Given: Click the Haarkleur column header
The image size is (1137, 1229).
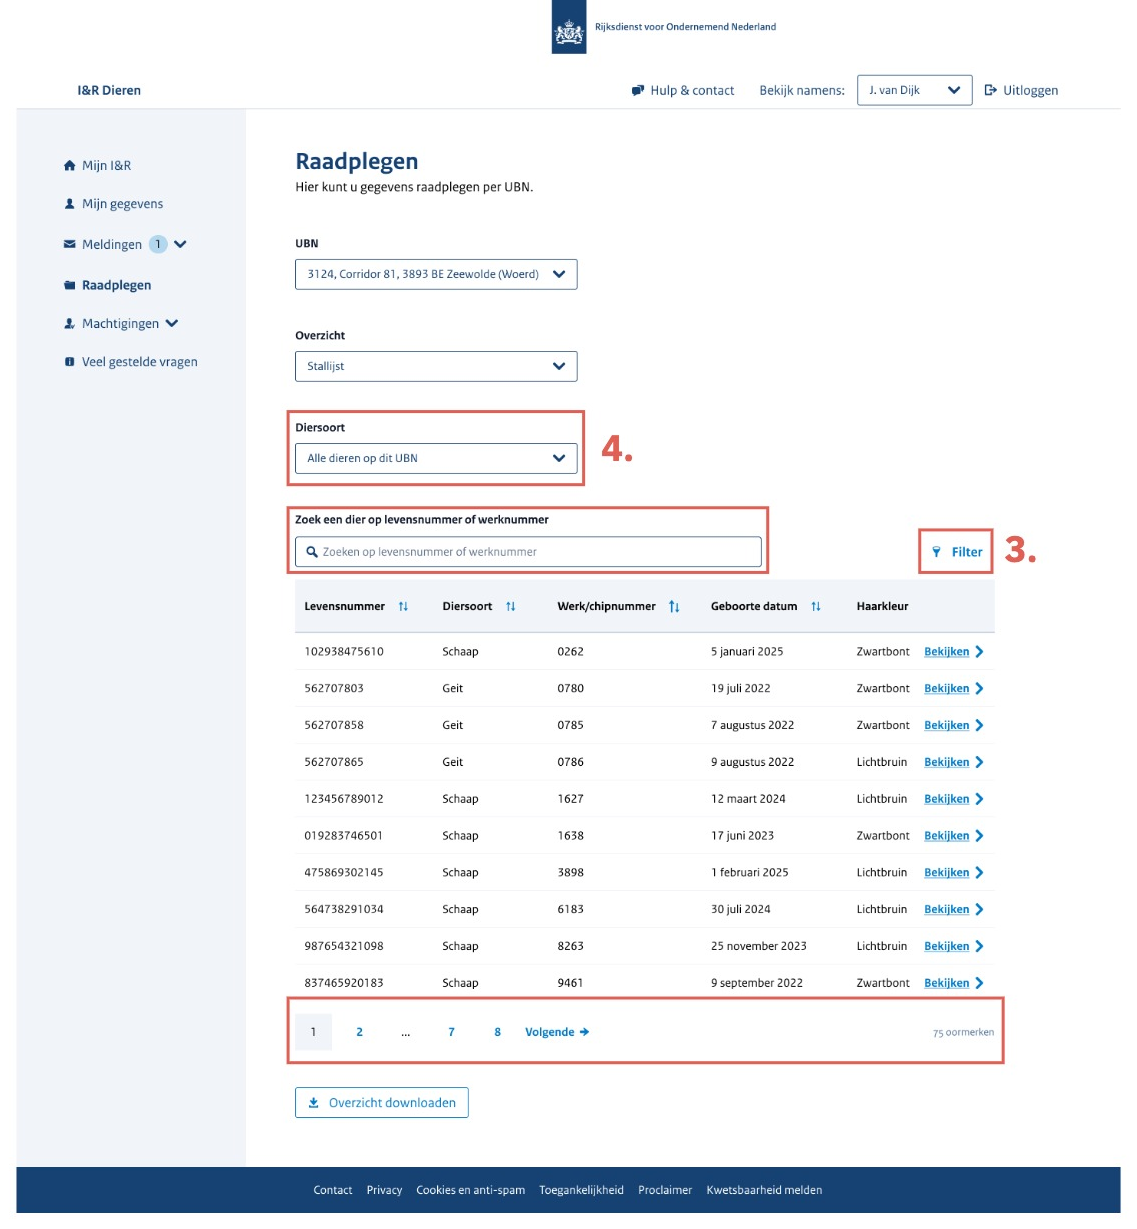Looking at the screenshot, I should click(x=882, y=607).
